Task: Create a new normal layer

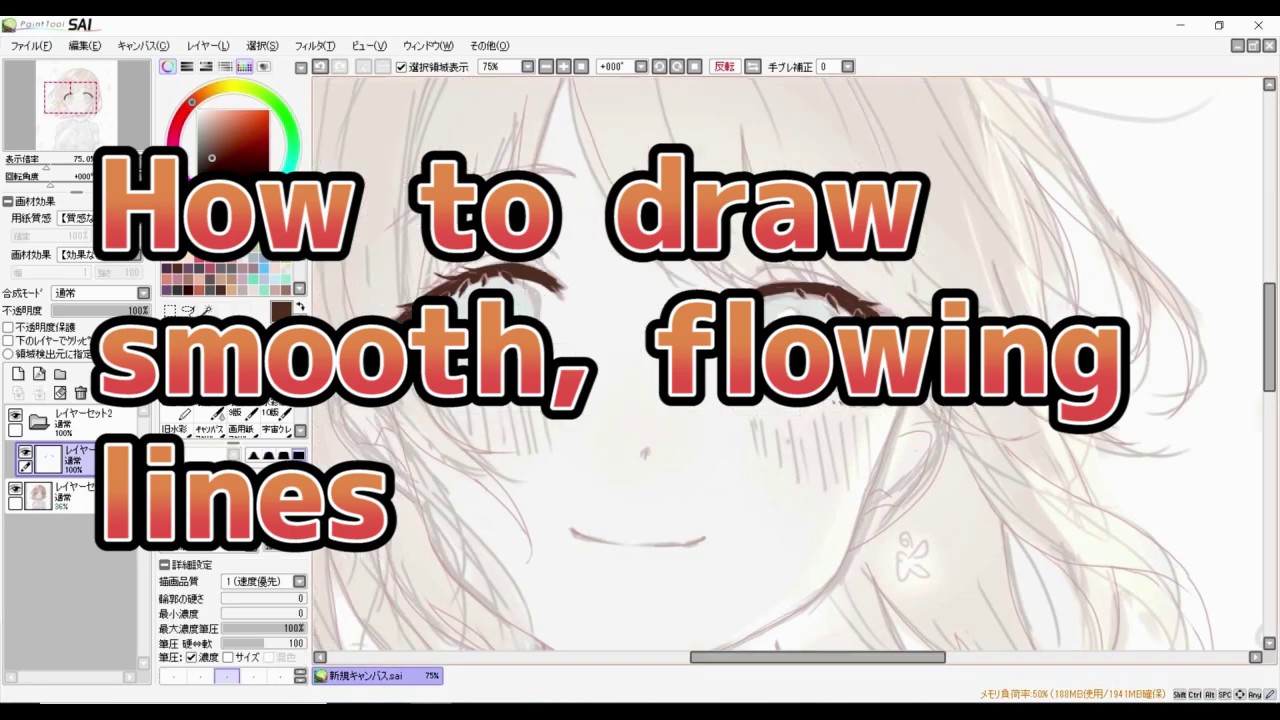Action: click(18, 374)
